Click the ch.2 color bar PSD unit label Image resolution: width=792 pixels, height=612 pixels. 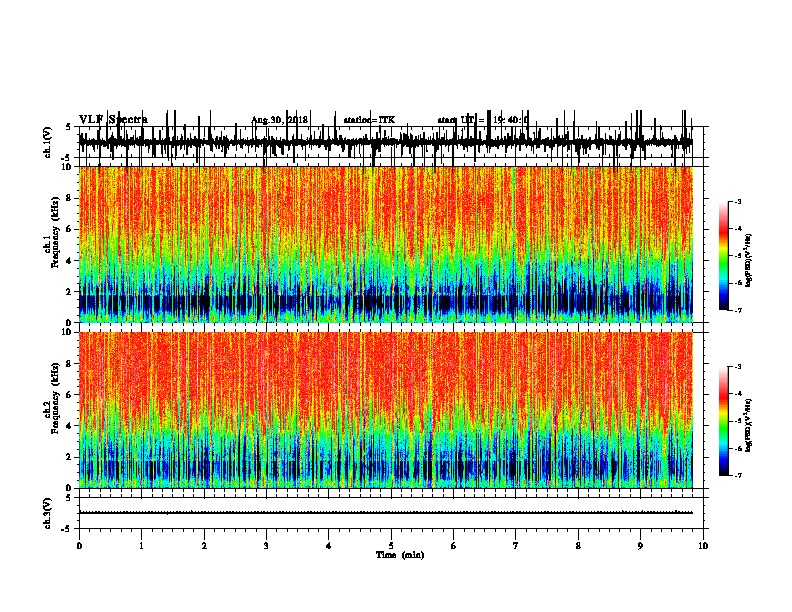(749, 426)
